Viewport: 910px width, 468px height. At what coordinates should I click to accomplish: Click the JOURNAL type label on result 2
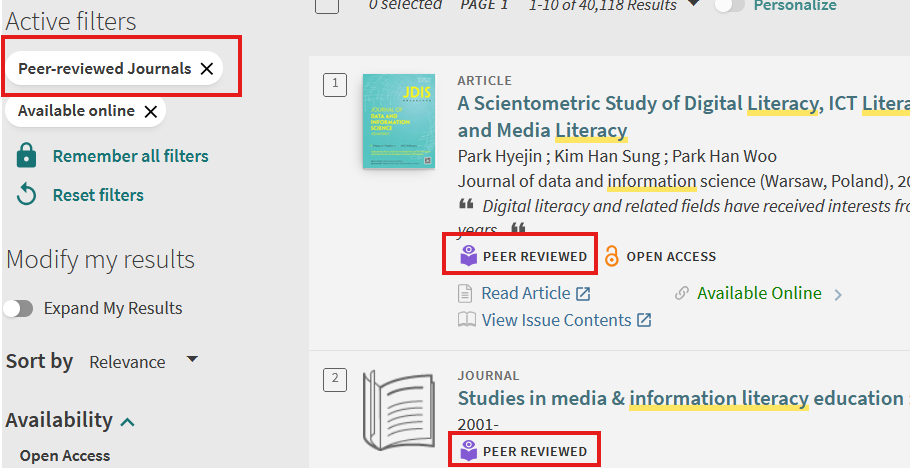click(488, 376)
